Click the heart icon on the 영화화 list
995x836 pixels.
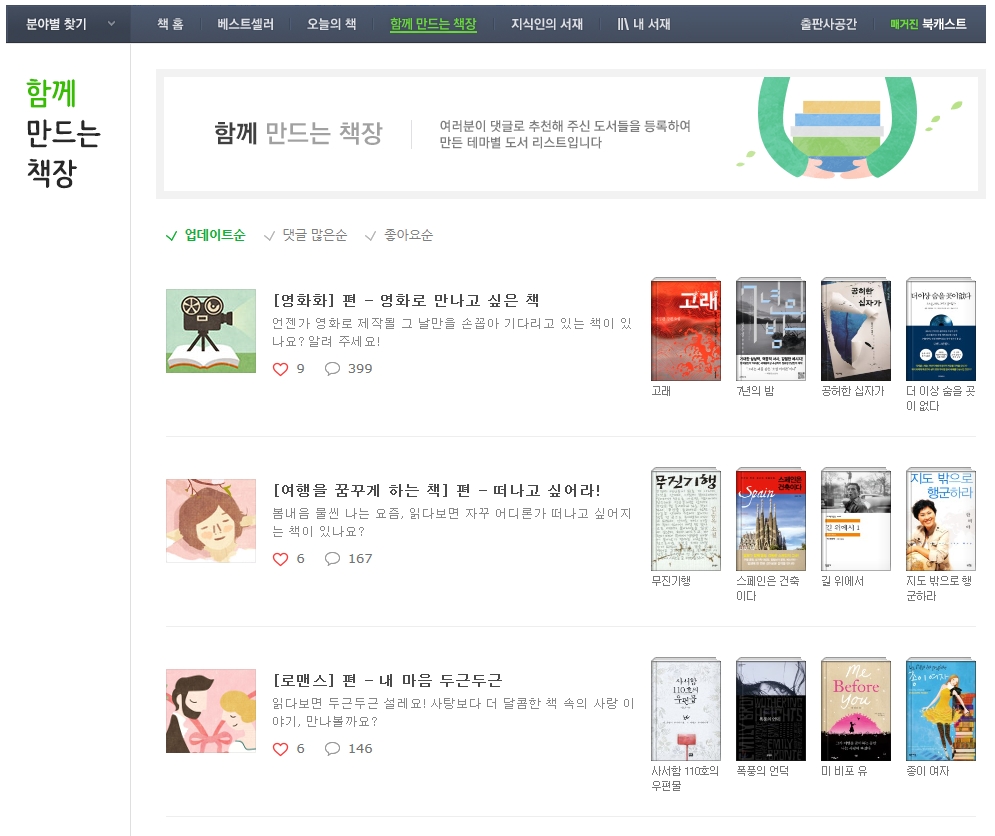click(x=280, y=369)
